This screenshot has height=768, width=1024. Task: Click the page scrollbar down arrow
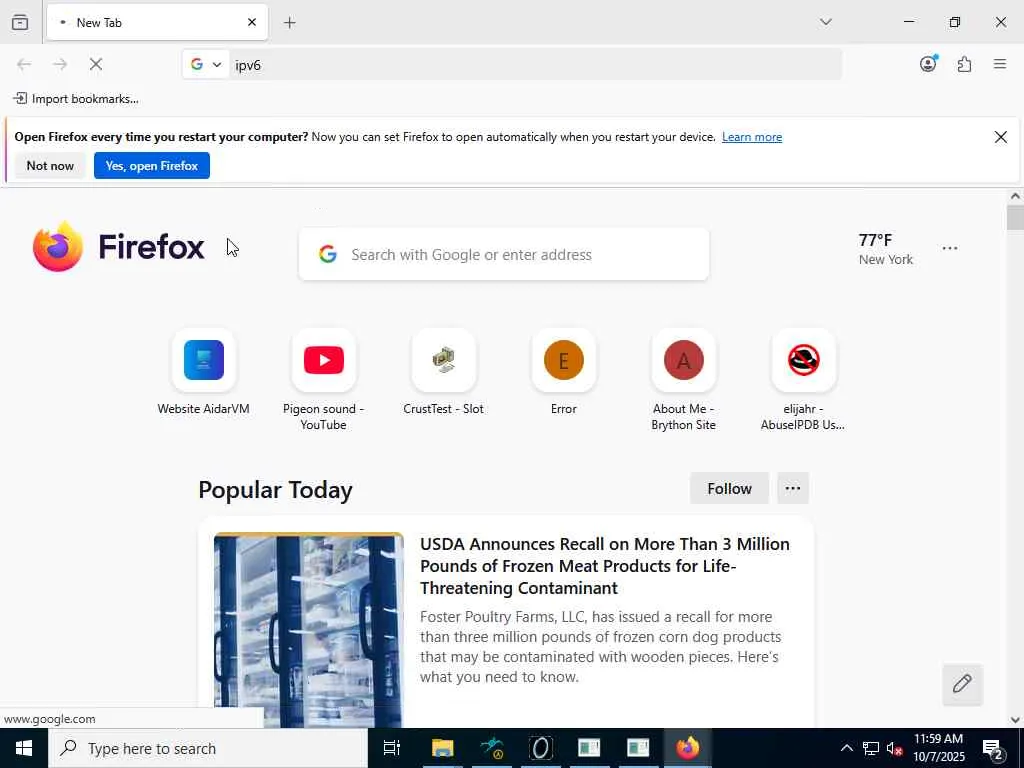point(1015,720)
